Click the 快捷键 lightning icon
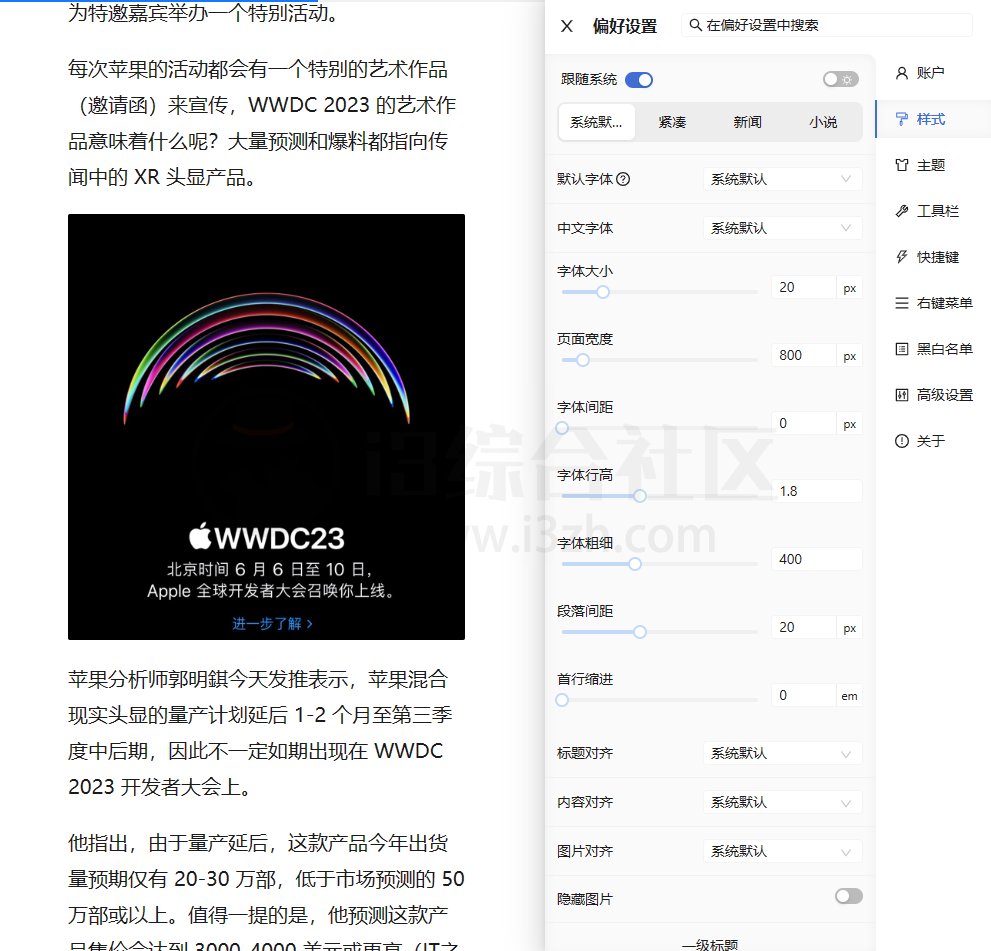Viewport: 991px width, 951px height. tap(902, 257)
